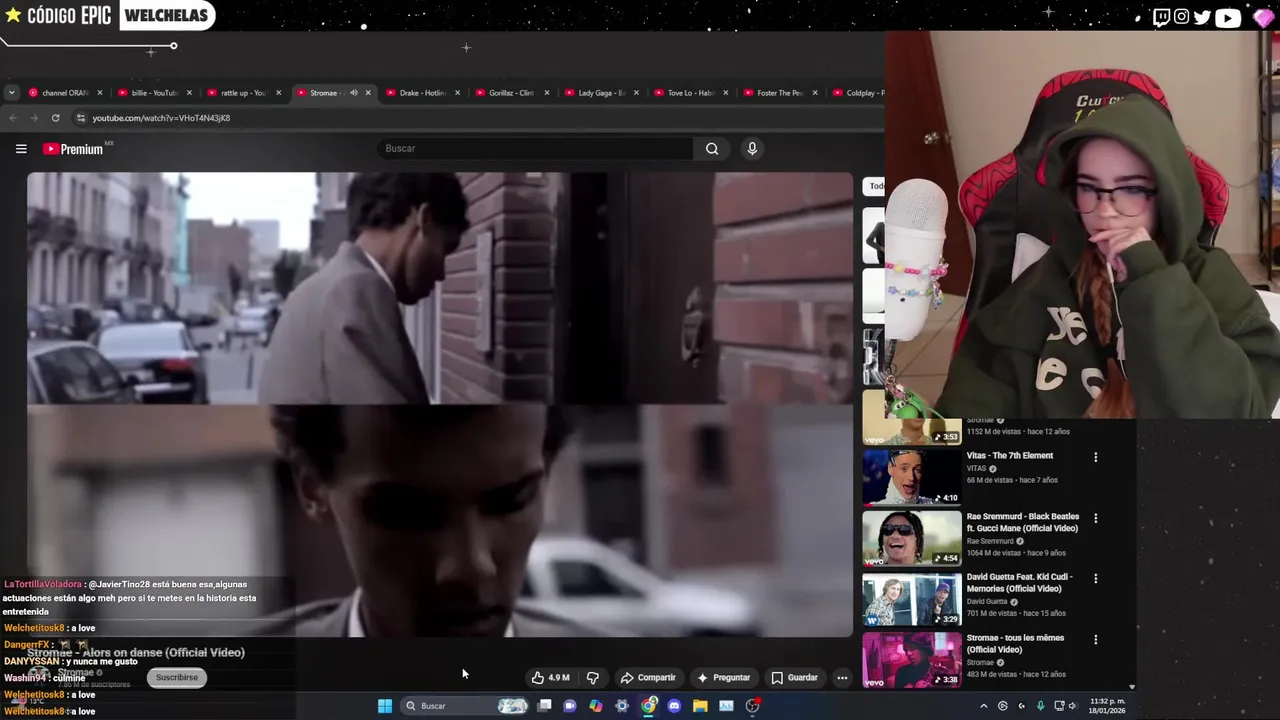1280x720 pixels.
Task: Open options for Rae Sremmurd - Black Beatles
Action: 1095,518
